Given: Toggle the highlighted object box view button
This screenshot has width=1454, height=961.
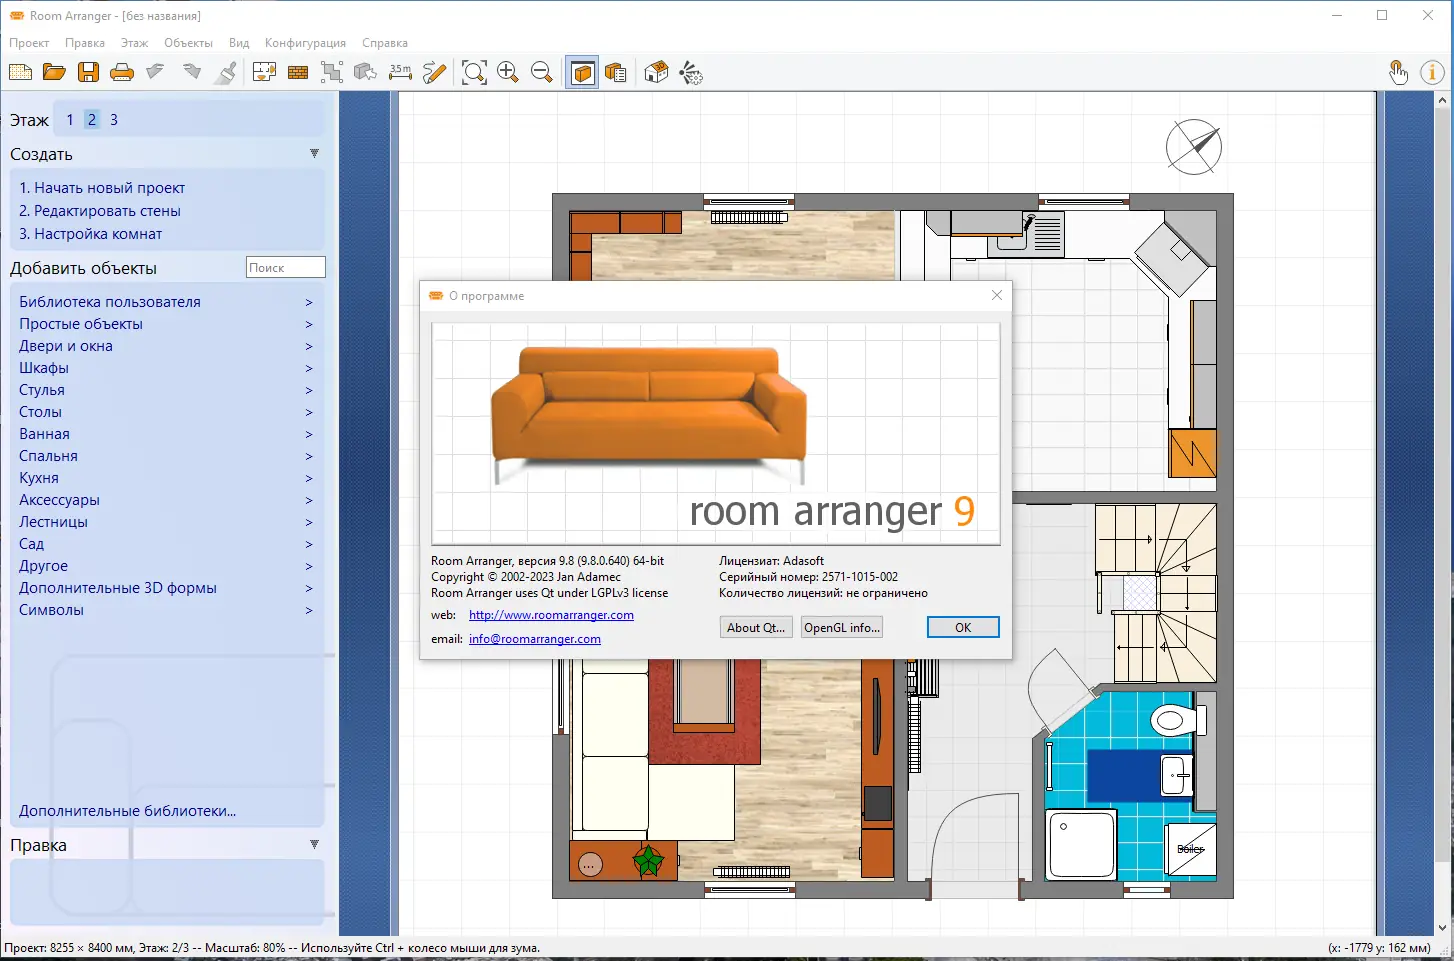Looking at the screenshot, I should pos(582,72).
